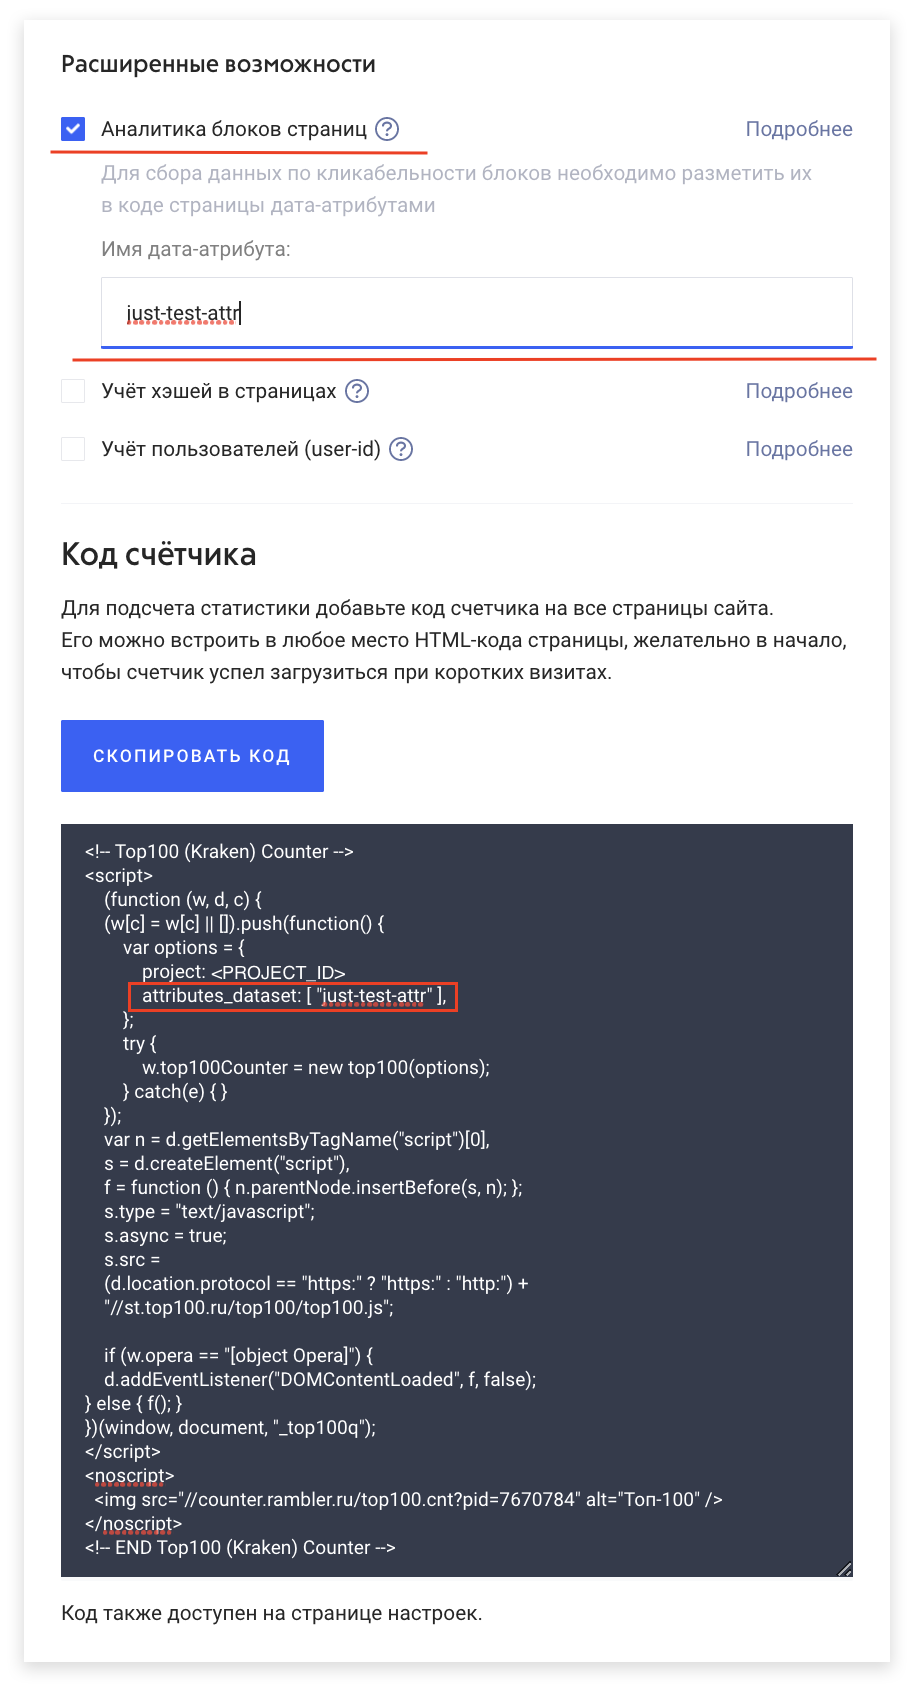The height and width of the screenshot is (1690, 910).
Task: Open Подробнее link for Учёт хэшей
Action: point(799,391)
